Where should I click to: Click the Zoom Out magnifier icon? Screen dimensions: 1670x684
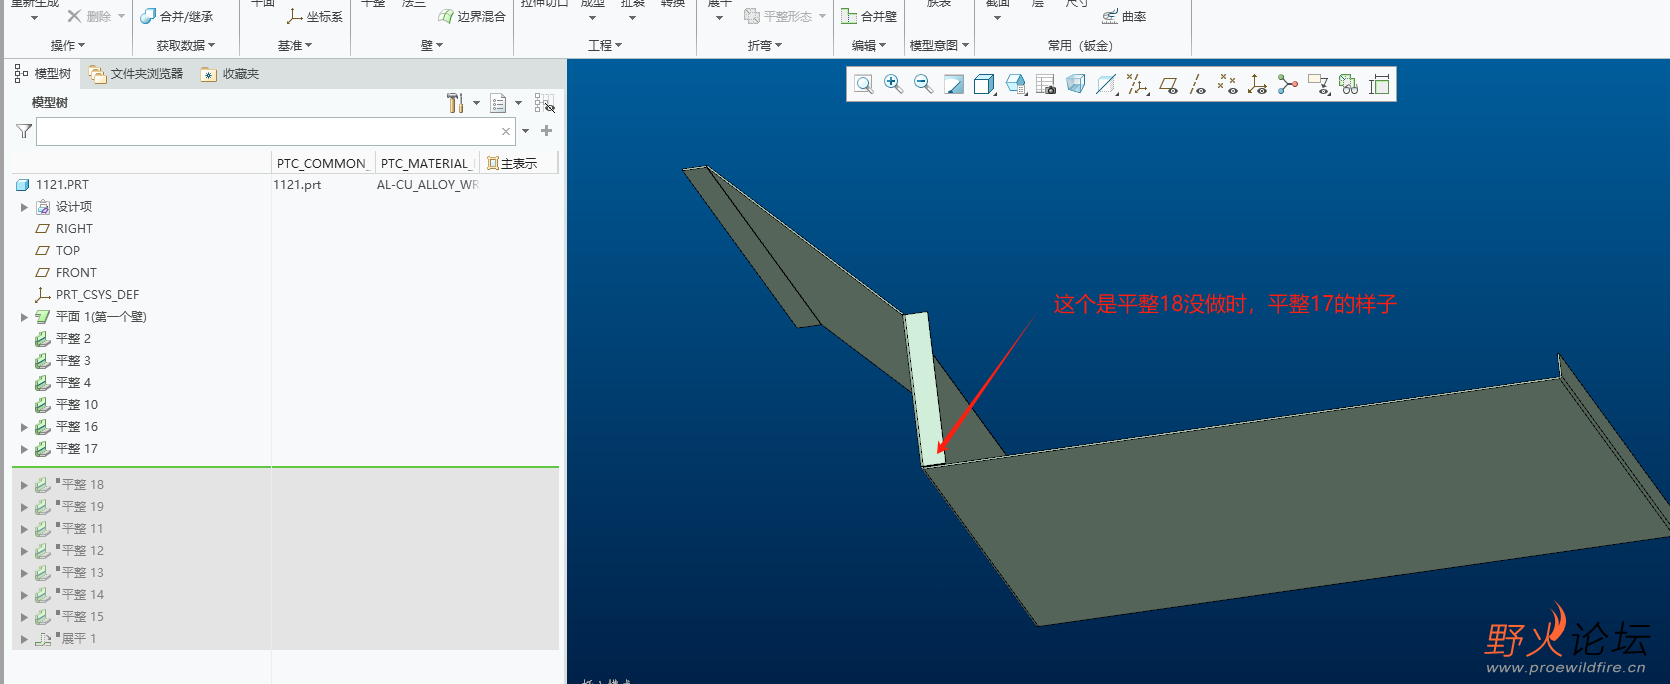coord(924,85)
